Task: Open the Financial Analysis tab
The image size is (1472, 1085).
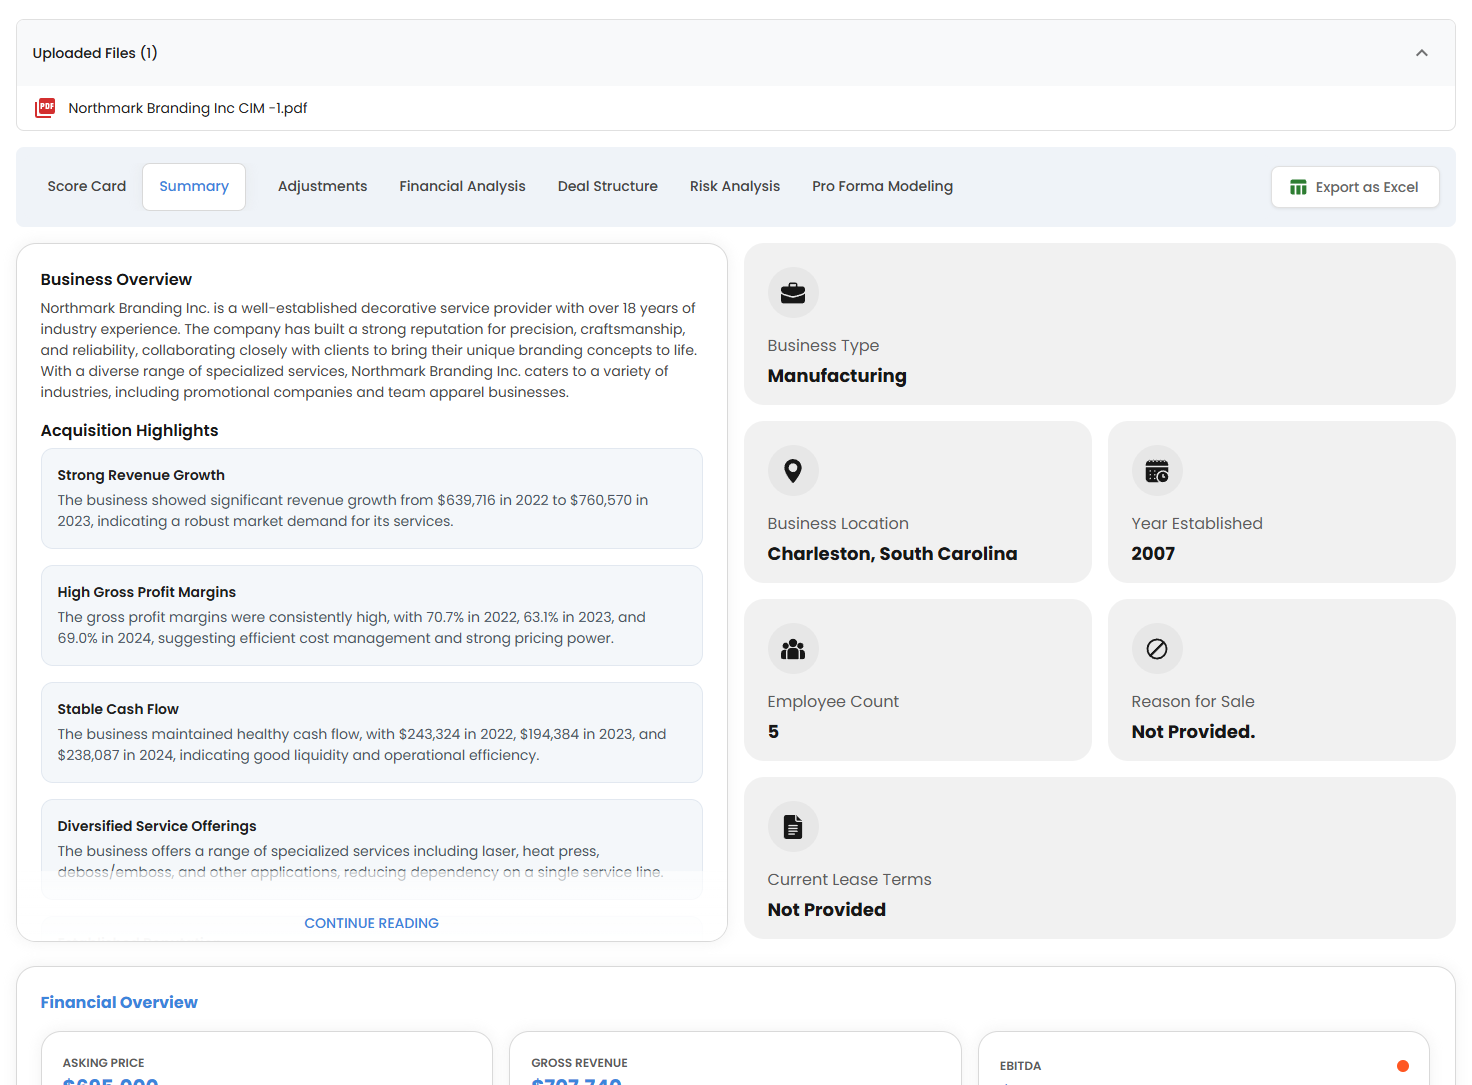Action: pyautogui.click(x=462, y=186)
